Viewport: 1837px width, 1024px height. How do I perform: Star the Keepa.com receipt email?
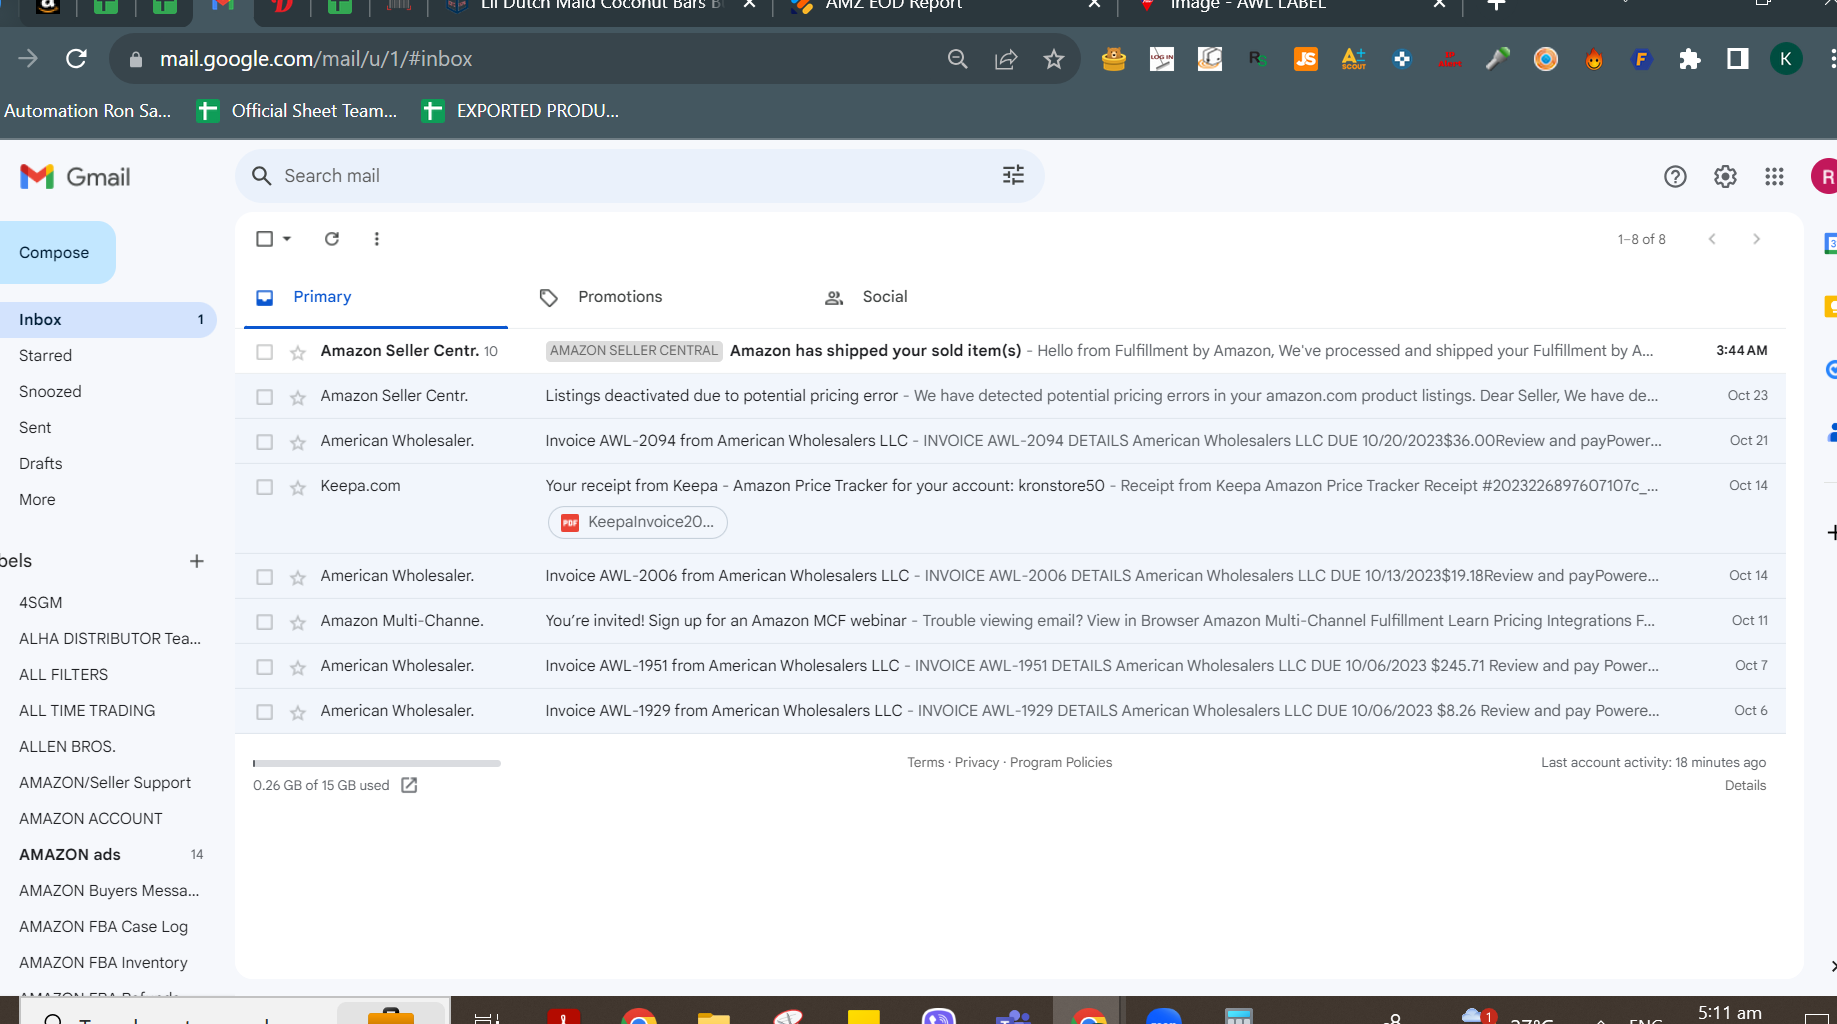[298, 487]
